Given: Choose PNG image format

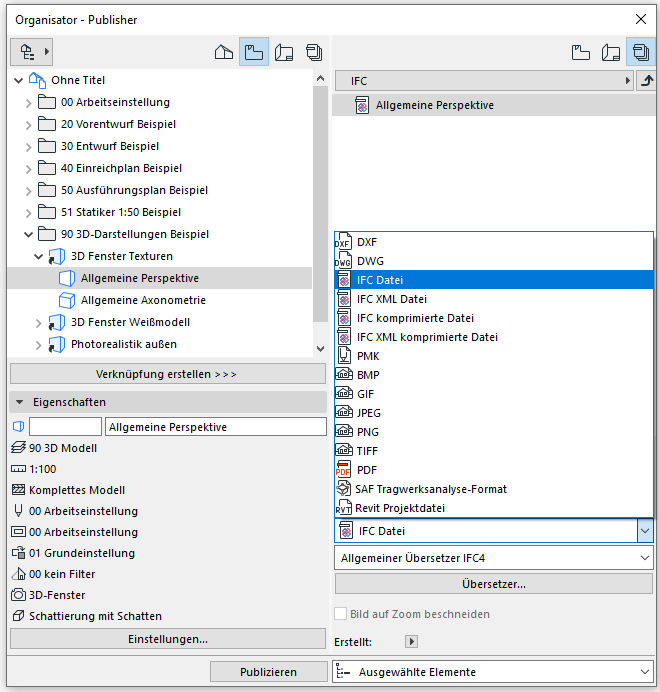Looking at the screenshot, I should [494, 432].
